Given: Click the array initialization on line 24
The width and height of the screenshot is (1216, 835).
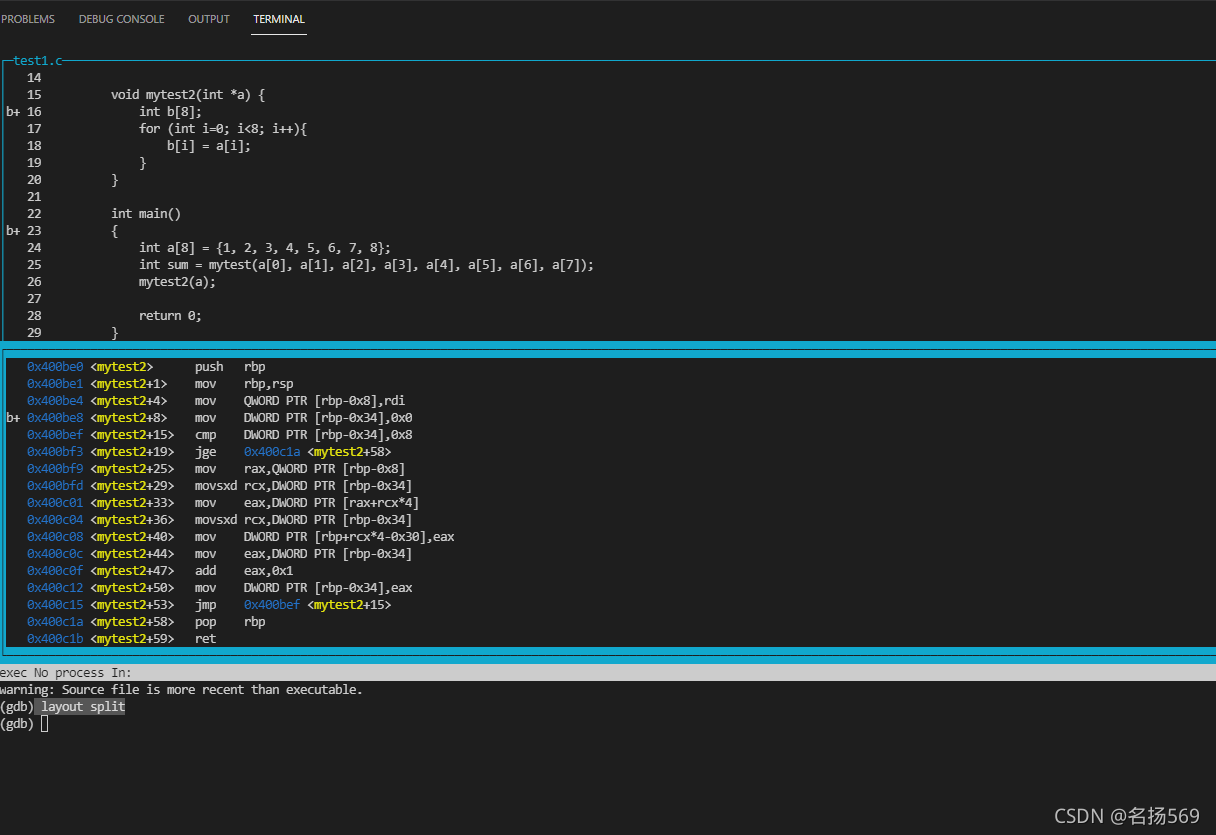Looking at the screenshot, I should coord(265,248).
